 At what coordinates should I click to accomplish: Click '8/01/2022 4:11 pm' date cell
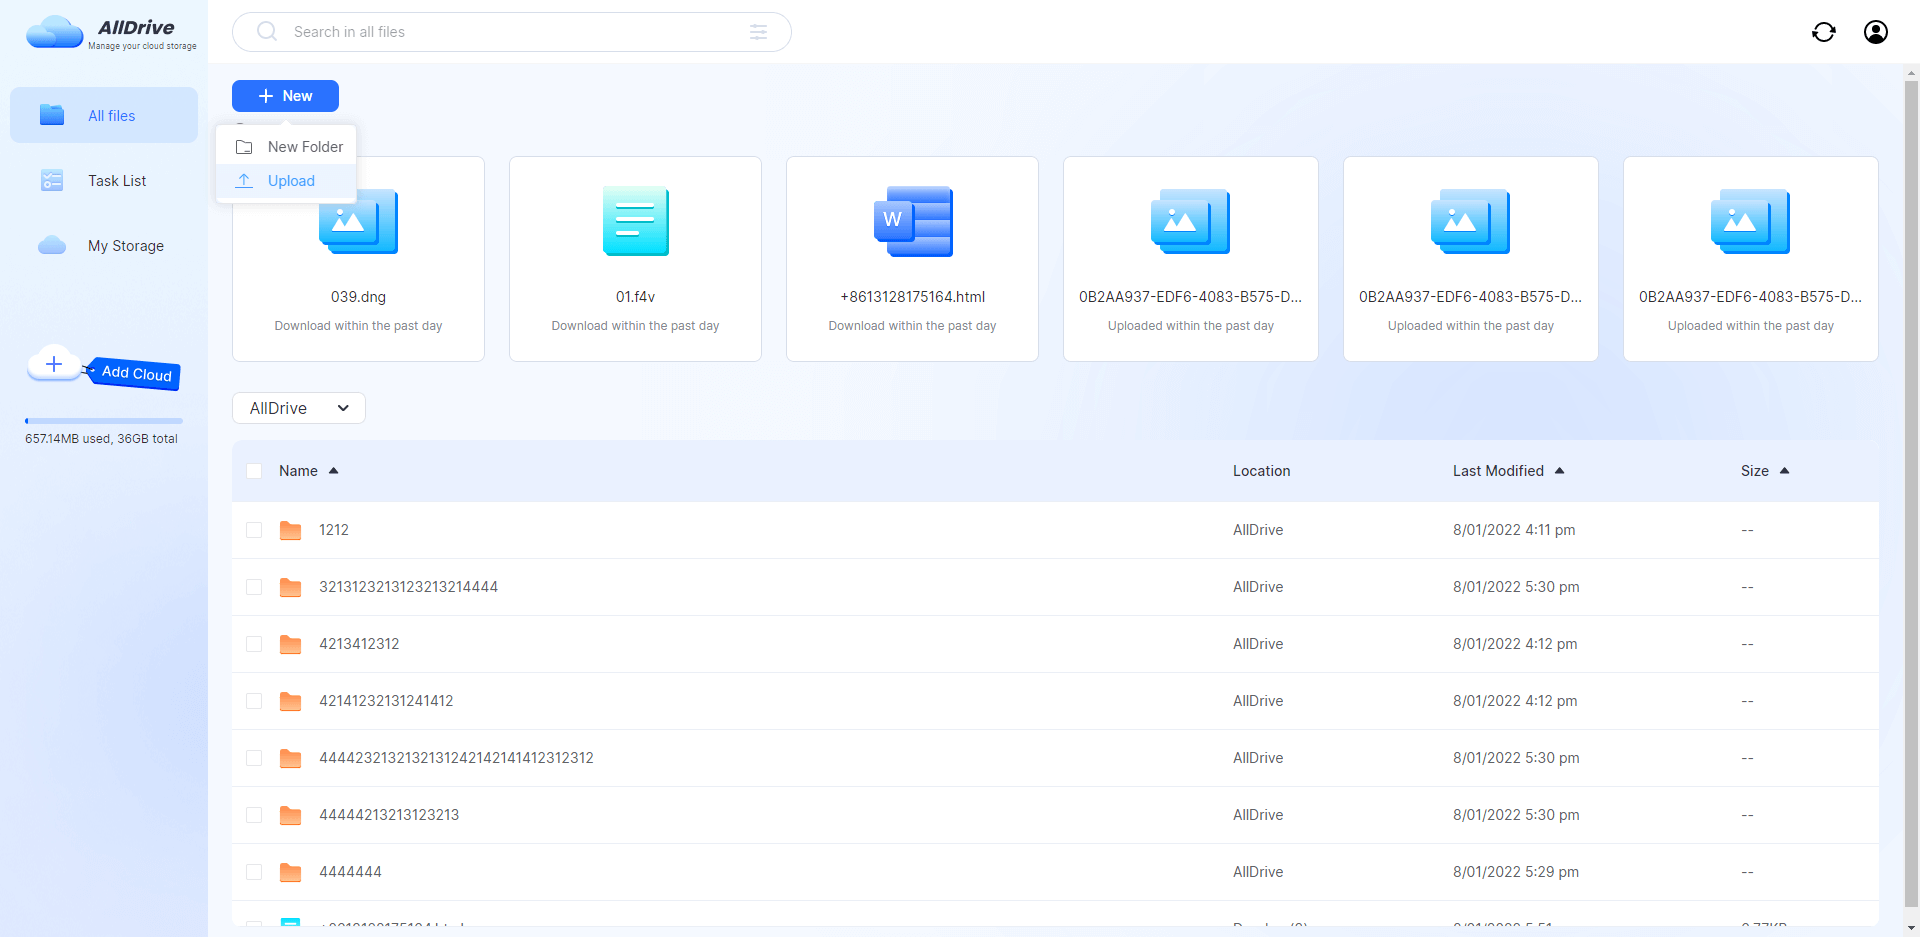point(1514,530)
